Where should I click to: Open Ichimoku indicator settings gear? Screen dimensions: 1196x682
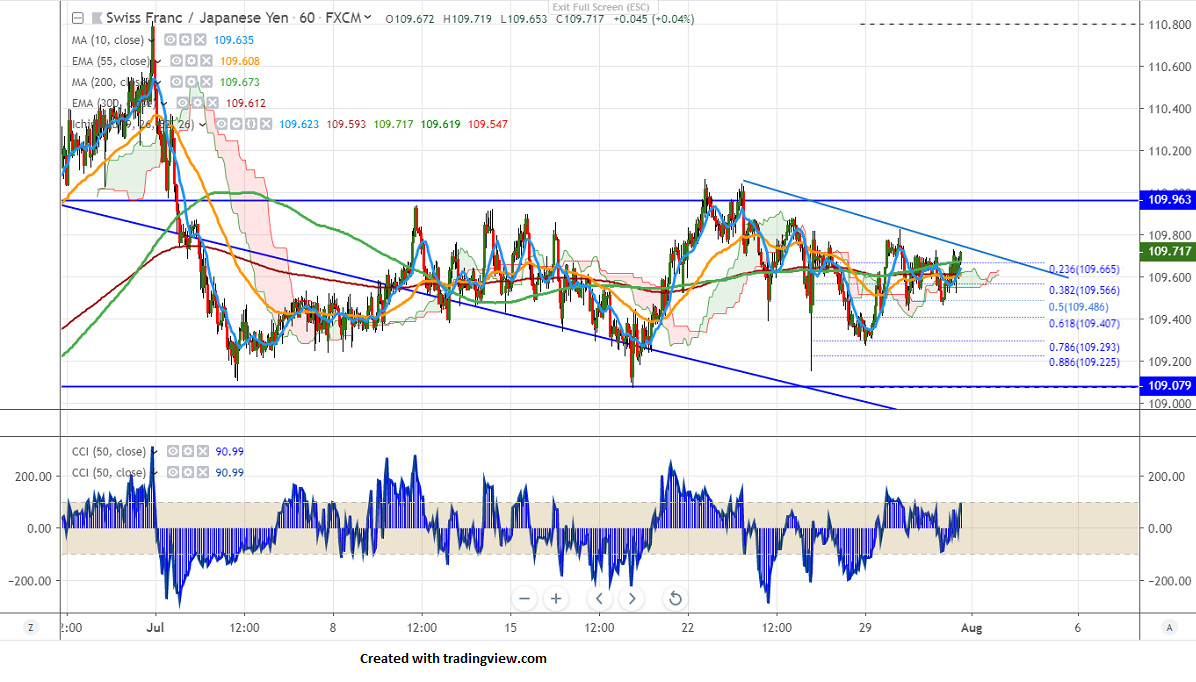[236, 124]
